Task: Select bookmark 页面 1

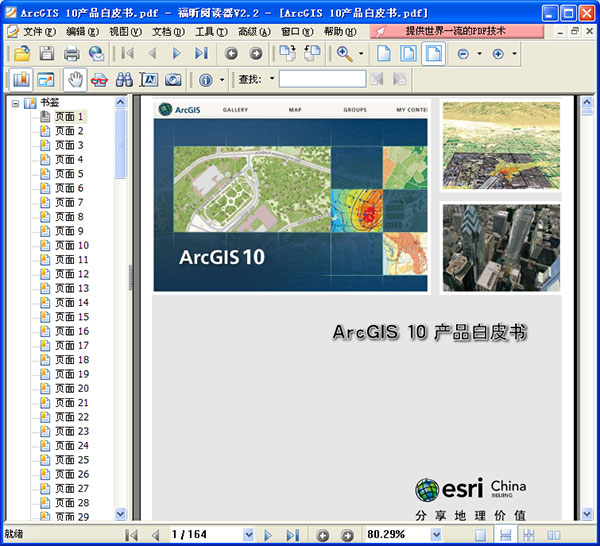Action: point(69,116)
